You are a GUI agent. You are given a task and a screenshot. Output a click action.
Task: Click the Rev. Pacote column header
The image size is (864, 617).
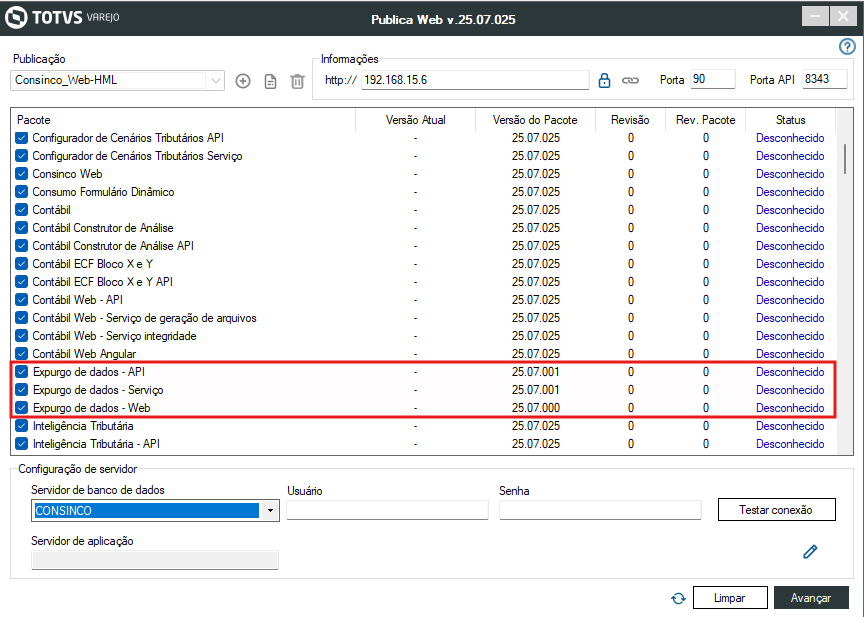coord(705,120)
